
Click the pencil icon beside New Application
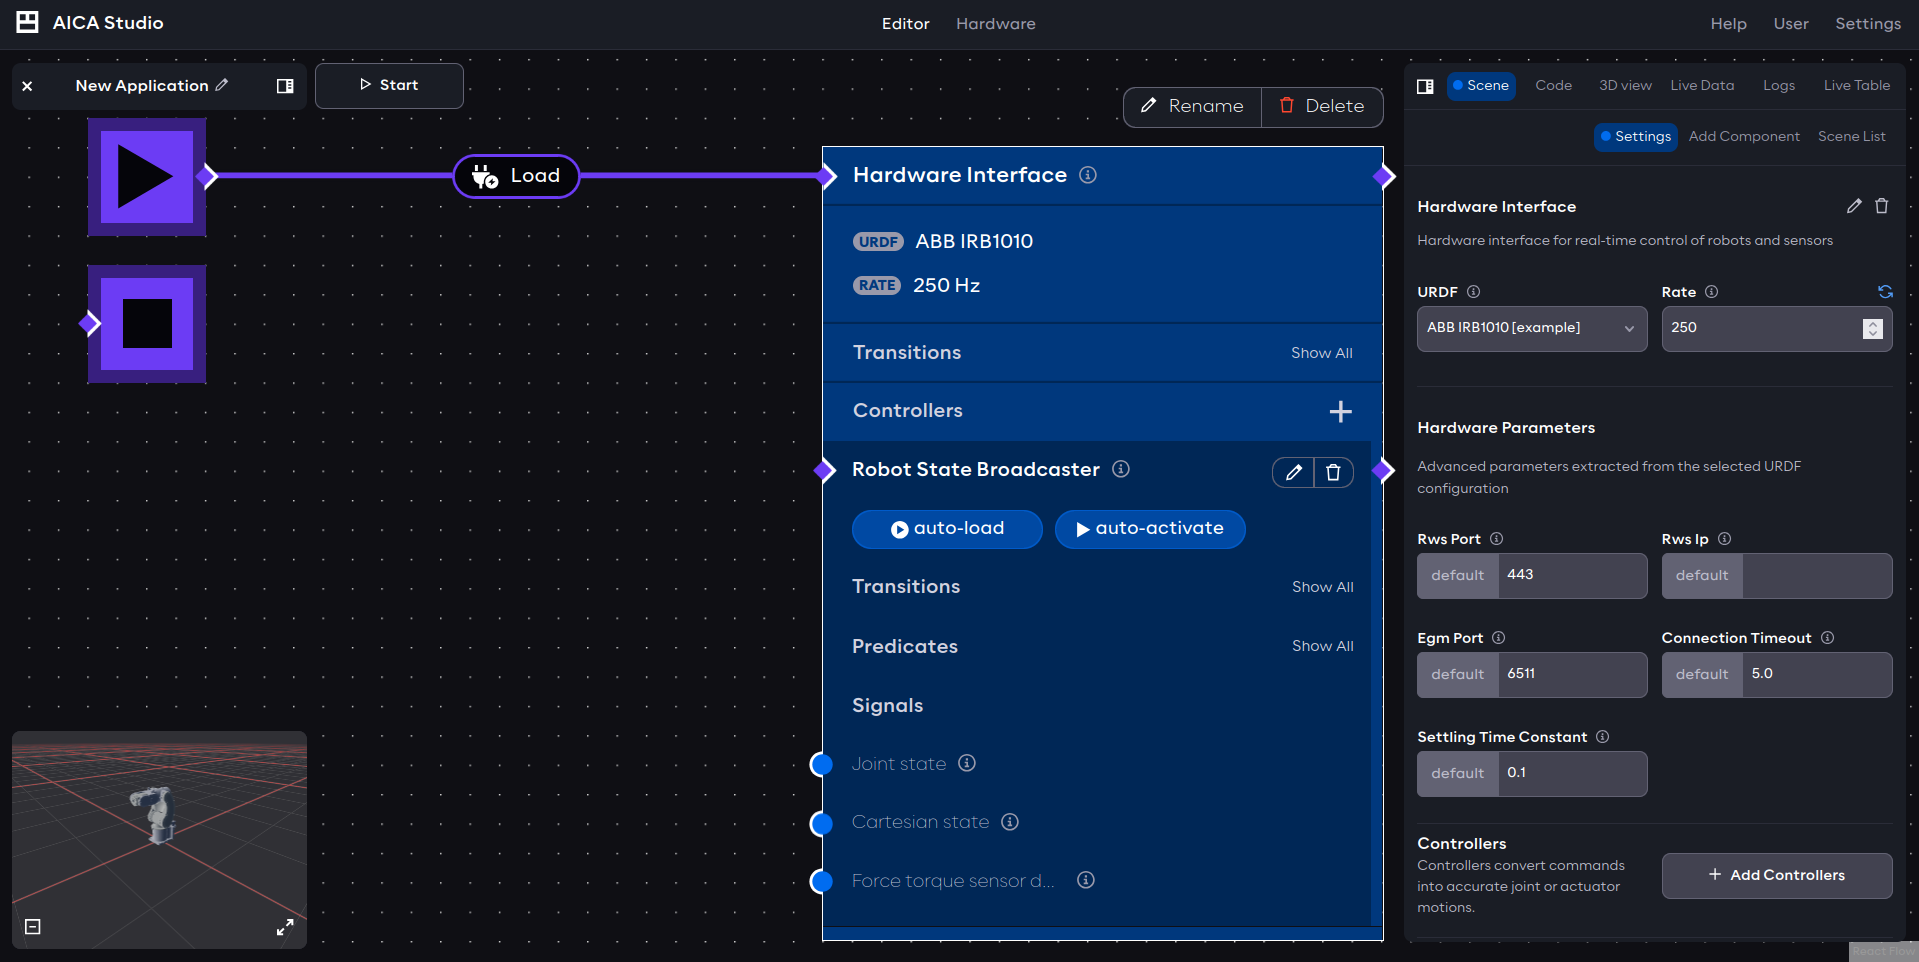(x=222, y=85)
